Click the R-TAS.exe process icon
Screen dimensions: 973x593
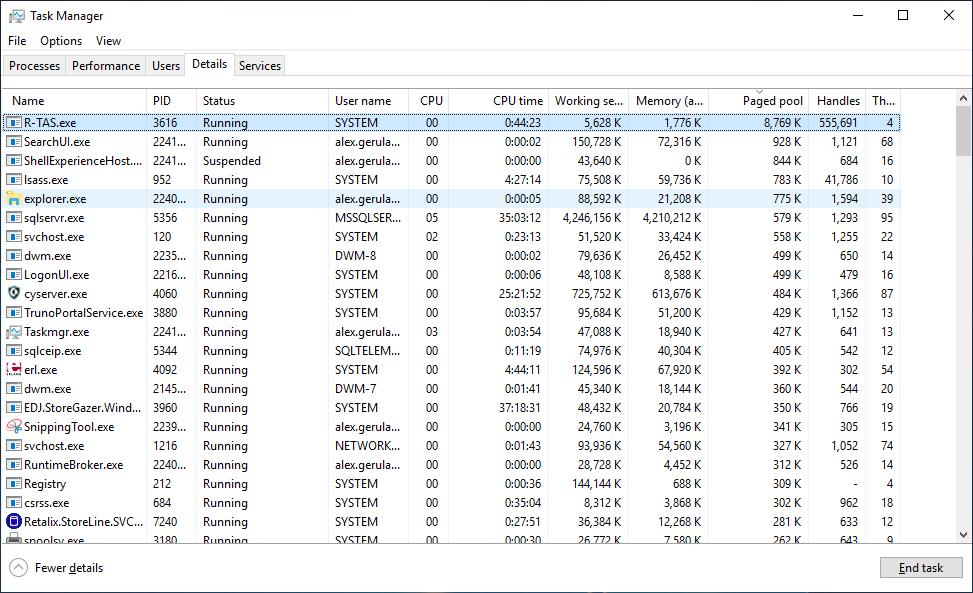[x=14, y=123]
